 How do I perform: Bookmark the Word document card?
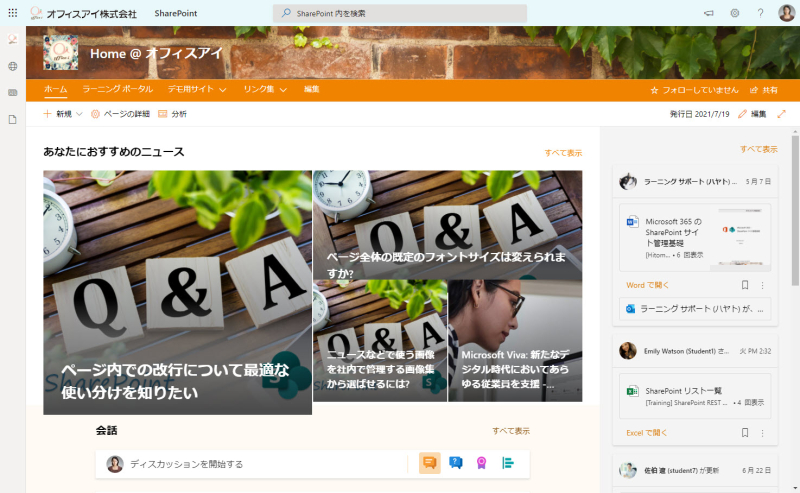(745, 285)
